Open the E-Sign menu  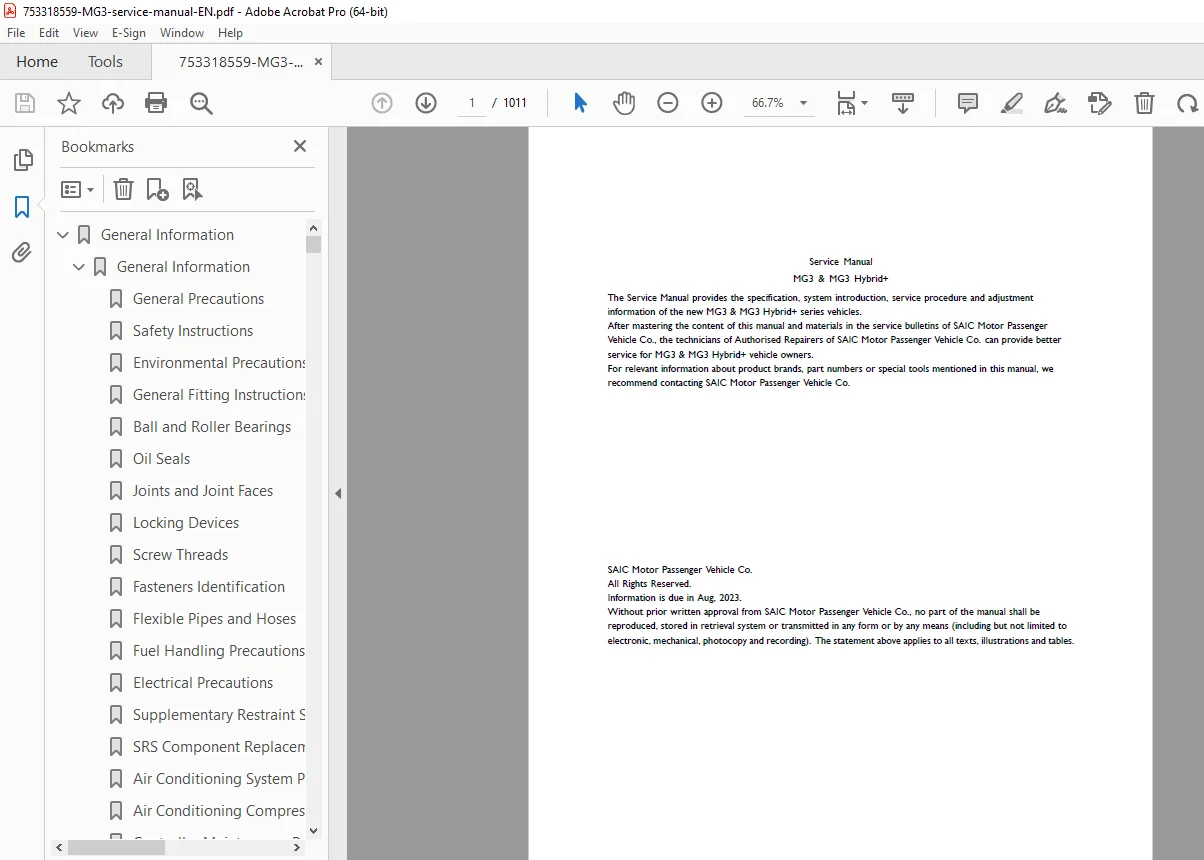(x=129, y=33)
